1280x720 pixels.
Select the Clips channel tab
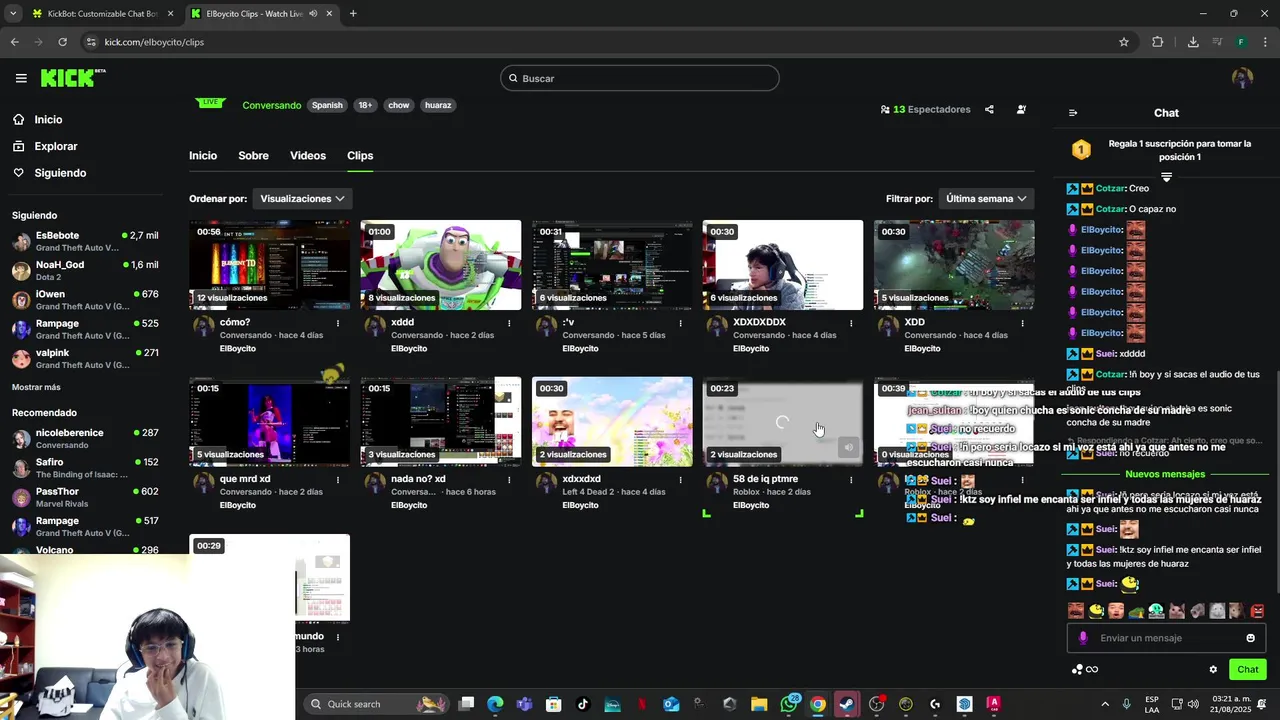(360, 156)
